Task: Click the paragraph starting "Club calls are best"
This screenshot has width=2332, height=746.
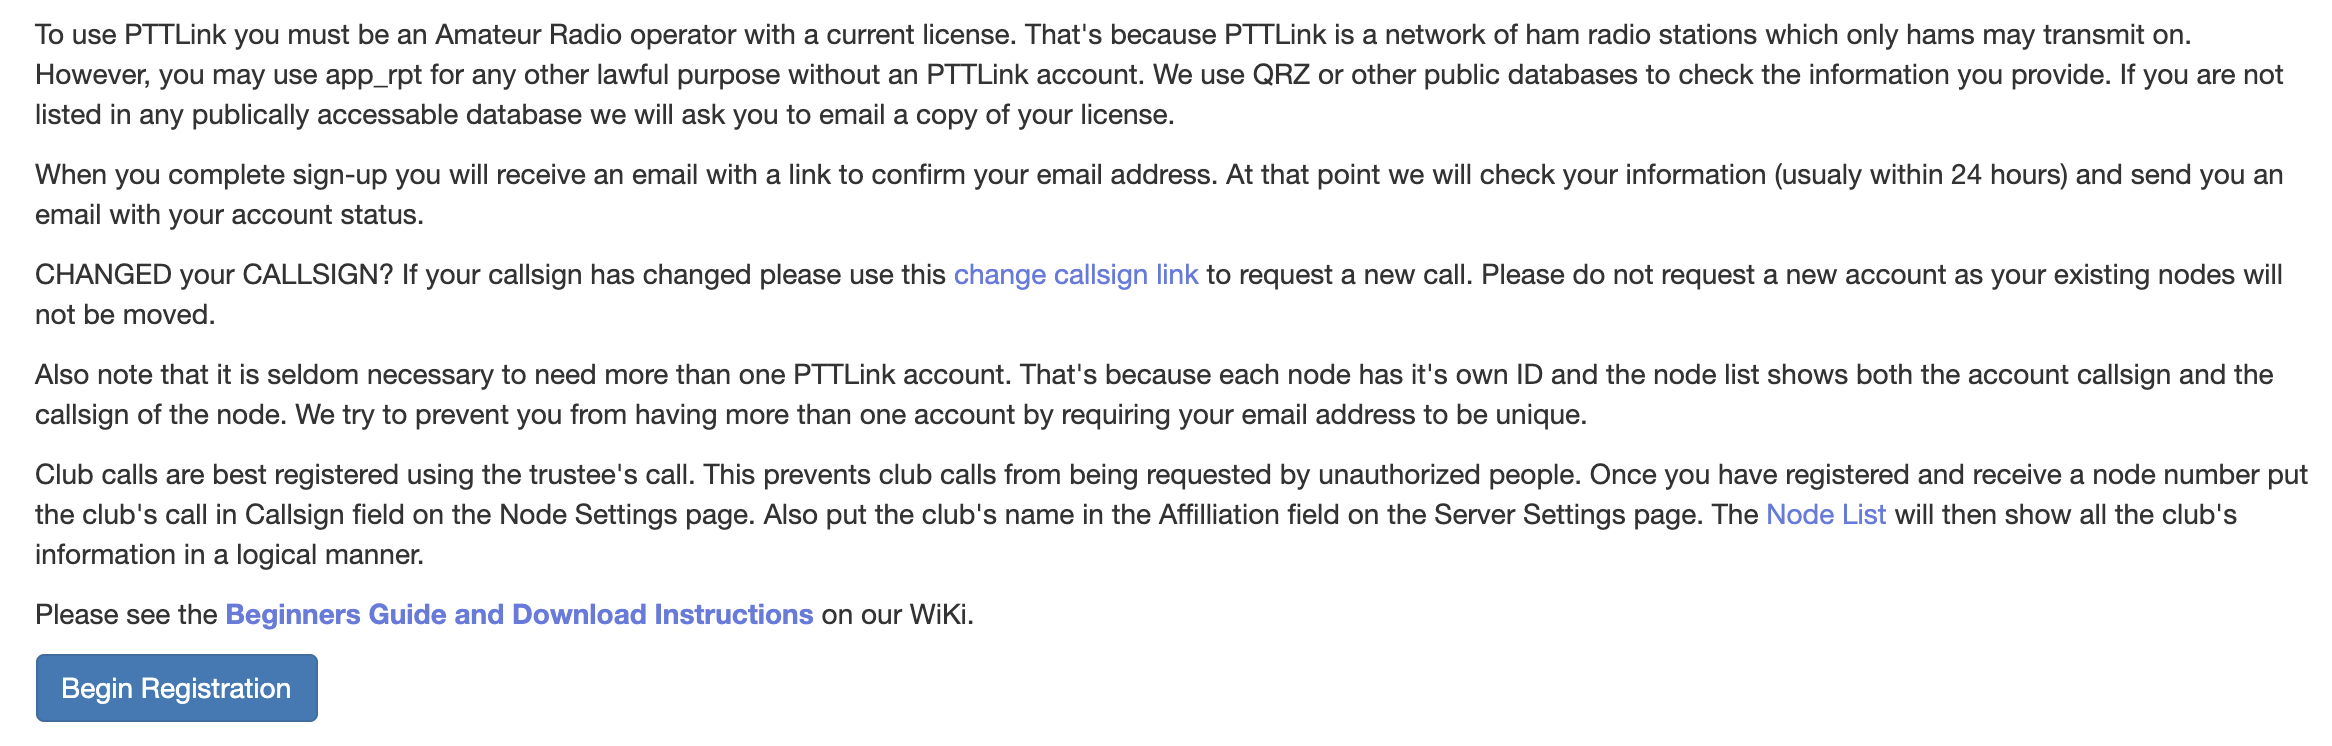Action: (1170, 515)
